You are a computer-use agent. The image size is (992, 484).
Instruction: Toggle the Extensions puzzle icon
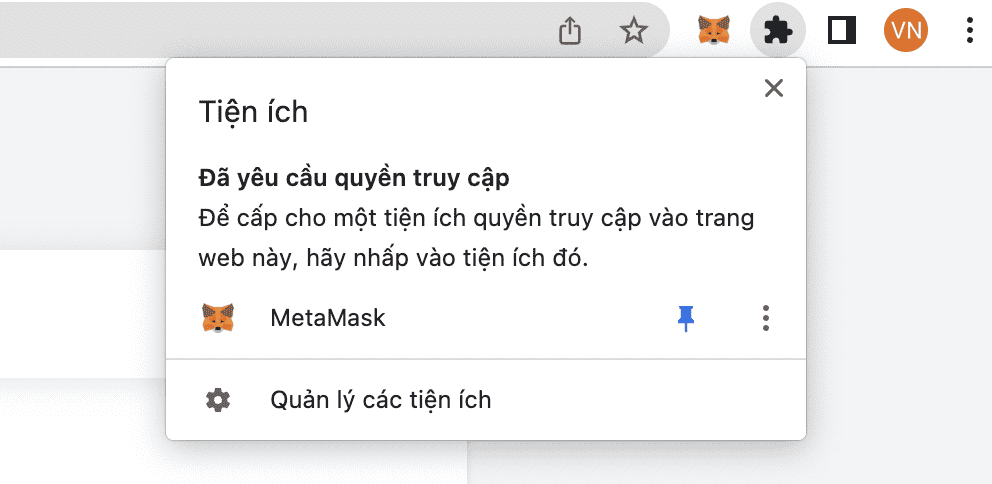pyautogui.click(x=777, y=32)
